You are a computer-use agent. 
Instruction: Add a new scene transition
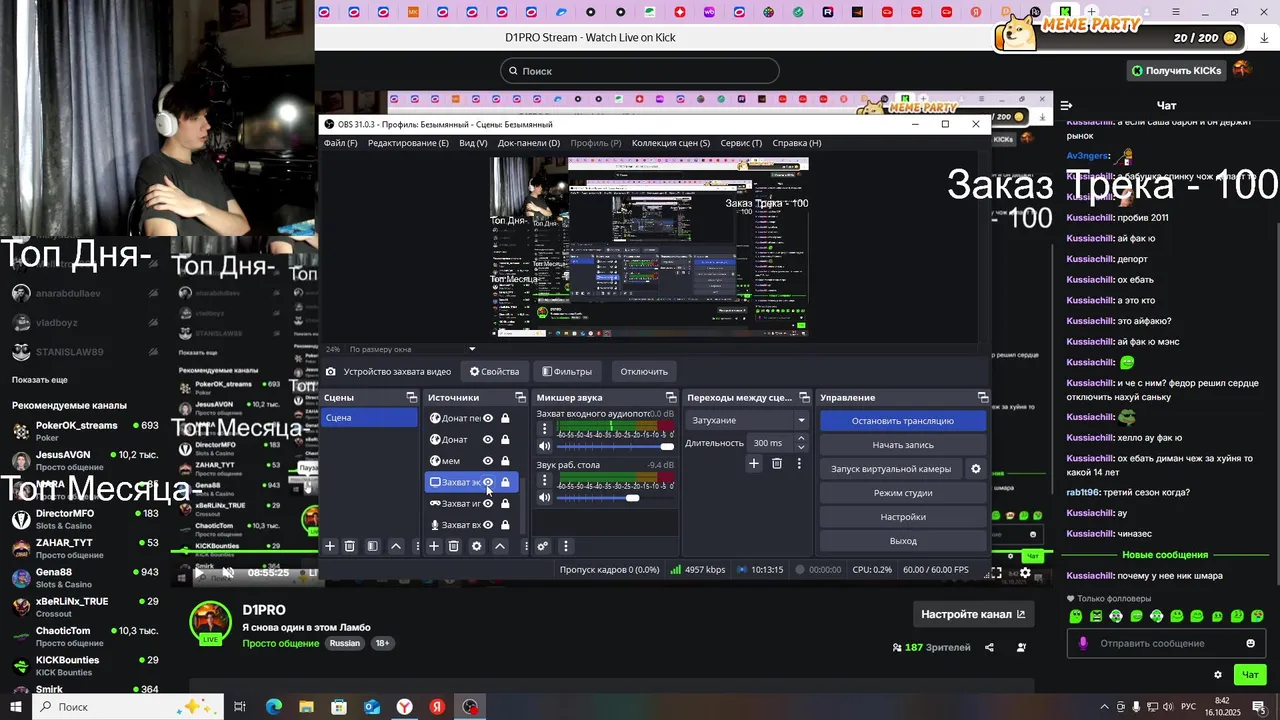(754, 463)
